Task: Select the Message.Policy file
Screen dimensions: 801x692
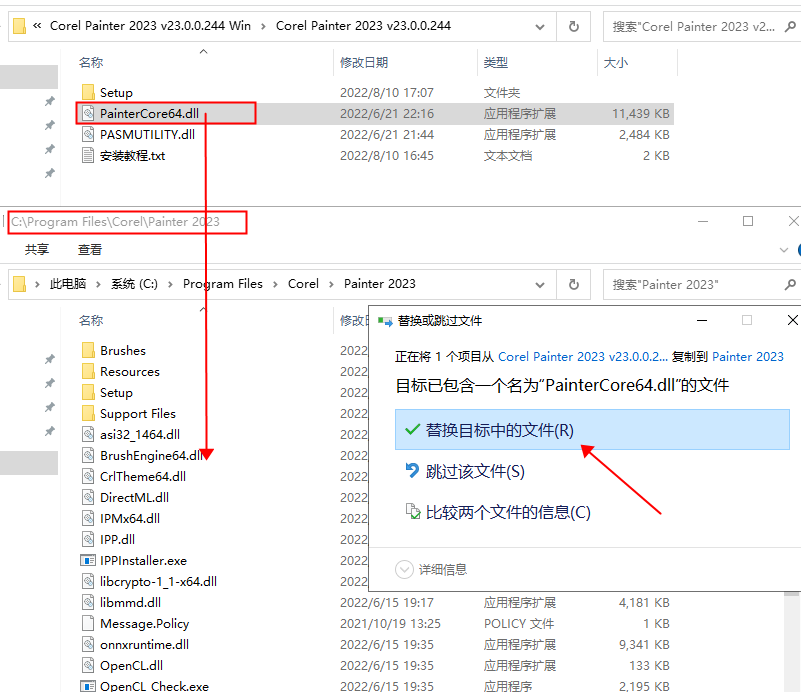Action: [x=144, y=623]
